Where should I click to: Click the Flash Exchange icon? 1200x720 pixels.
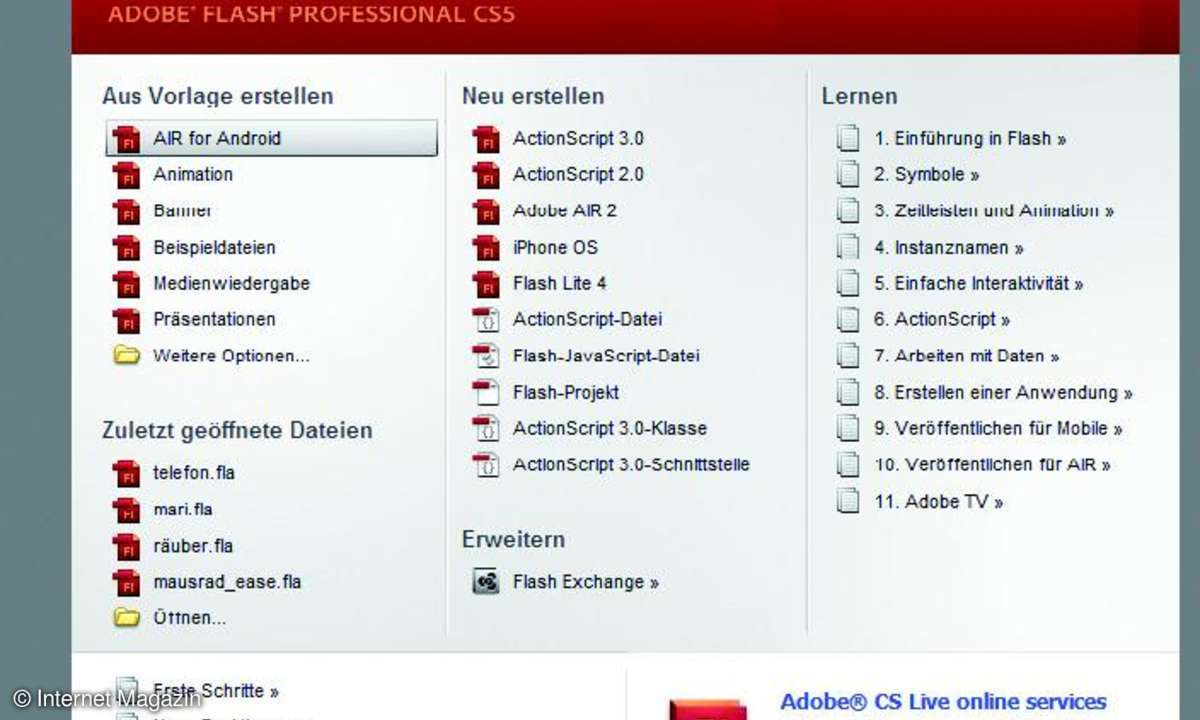coord(486,582)
